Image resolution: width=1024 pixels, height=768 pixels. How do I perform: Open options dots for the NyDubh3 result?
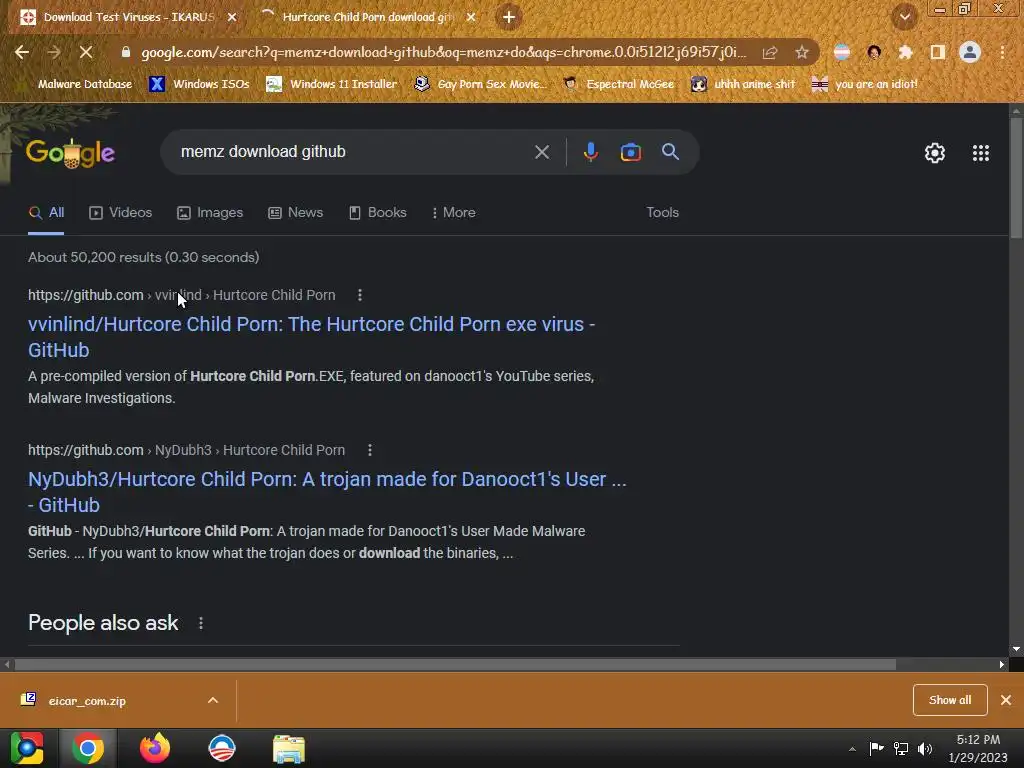(370, 450)
